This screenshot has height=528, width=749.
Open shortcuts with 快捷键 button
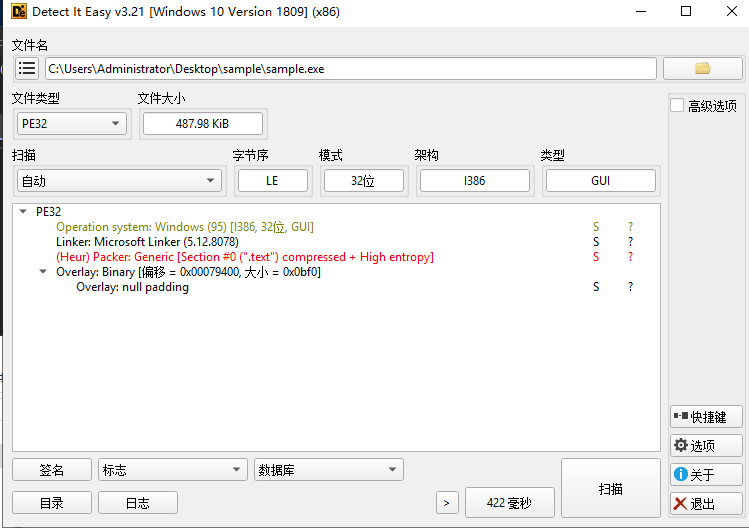(x=706, y=417)
